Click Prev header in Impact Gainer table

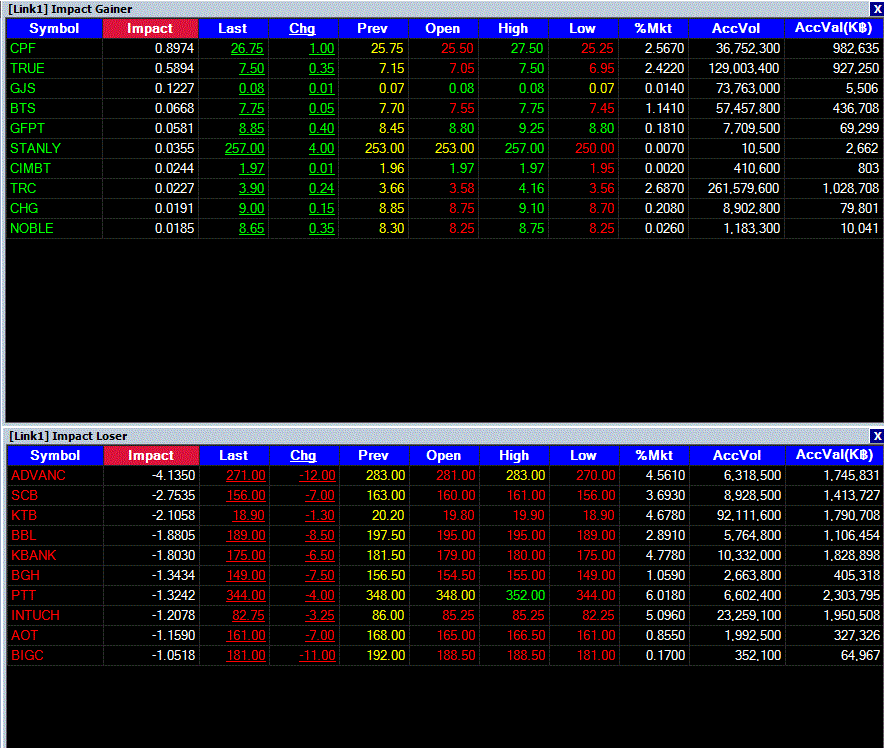[x=373, y=29]
